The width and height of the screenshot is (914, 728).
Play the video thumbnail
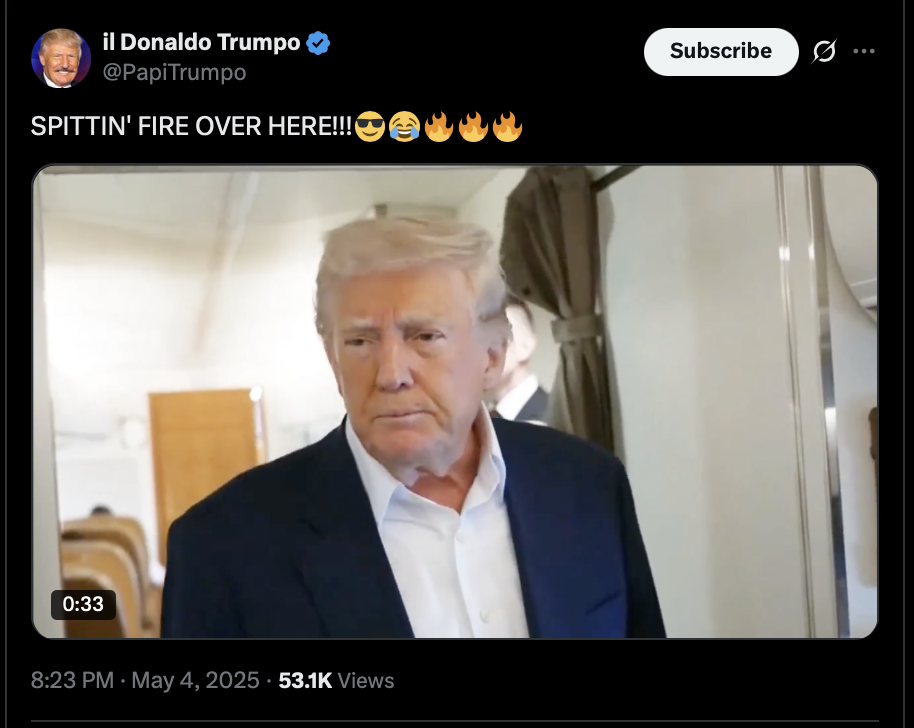(455, 402)
